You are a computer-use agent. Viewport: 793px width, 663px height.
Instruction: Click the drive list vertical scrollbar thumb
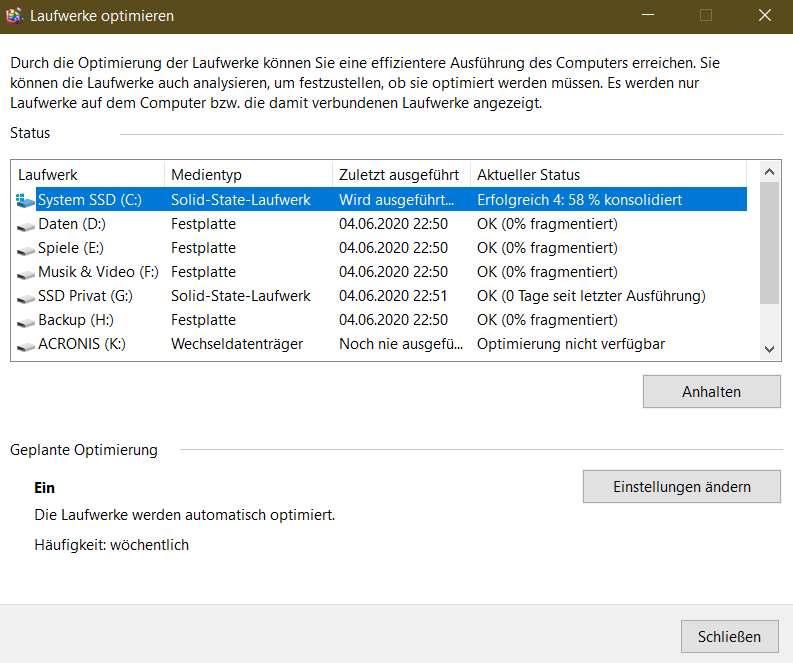tap(769, 242)
